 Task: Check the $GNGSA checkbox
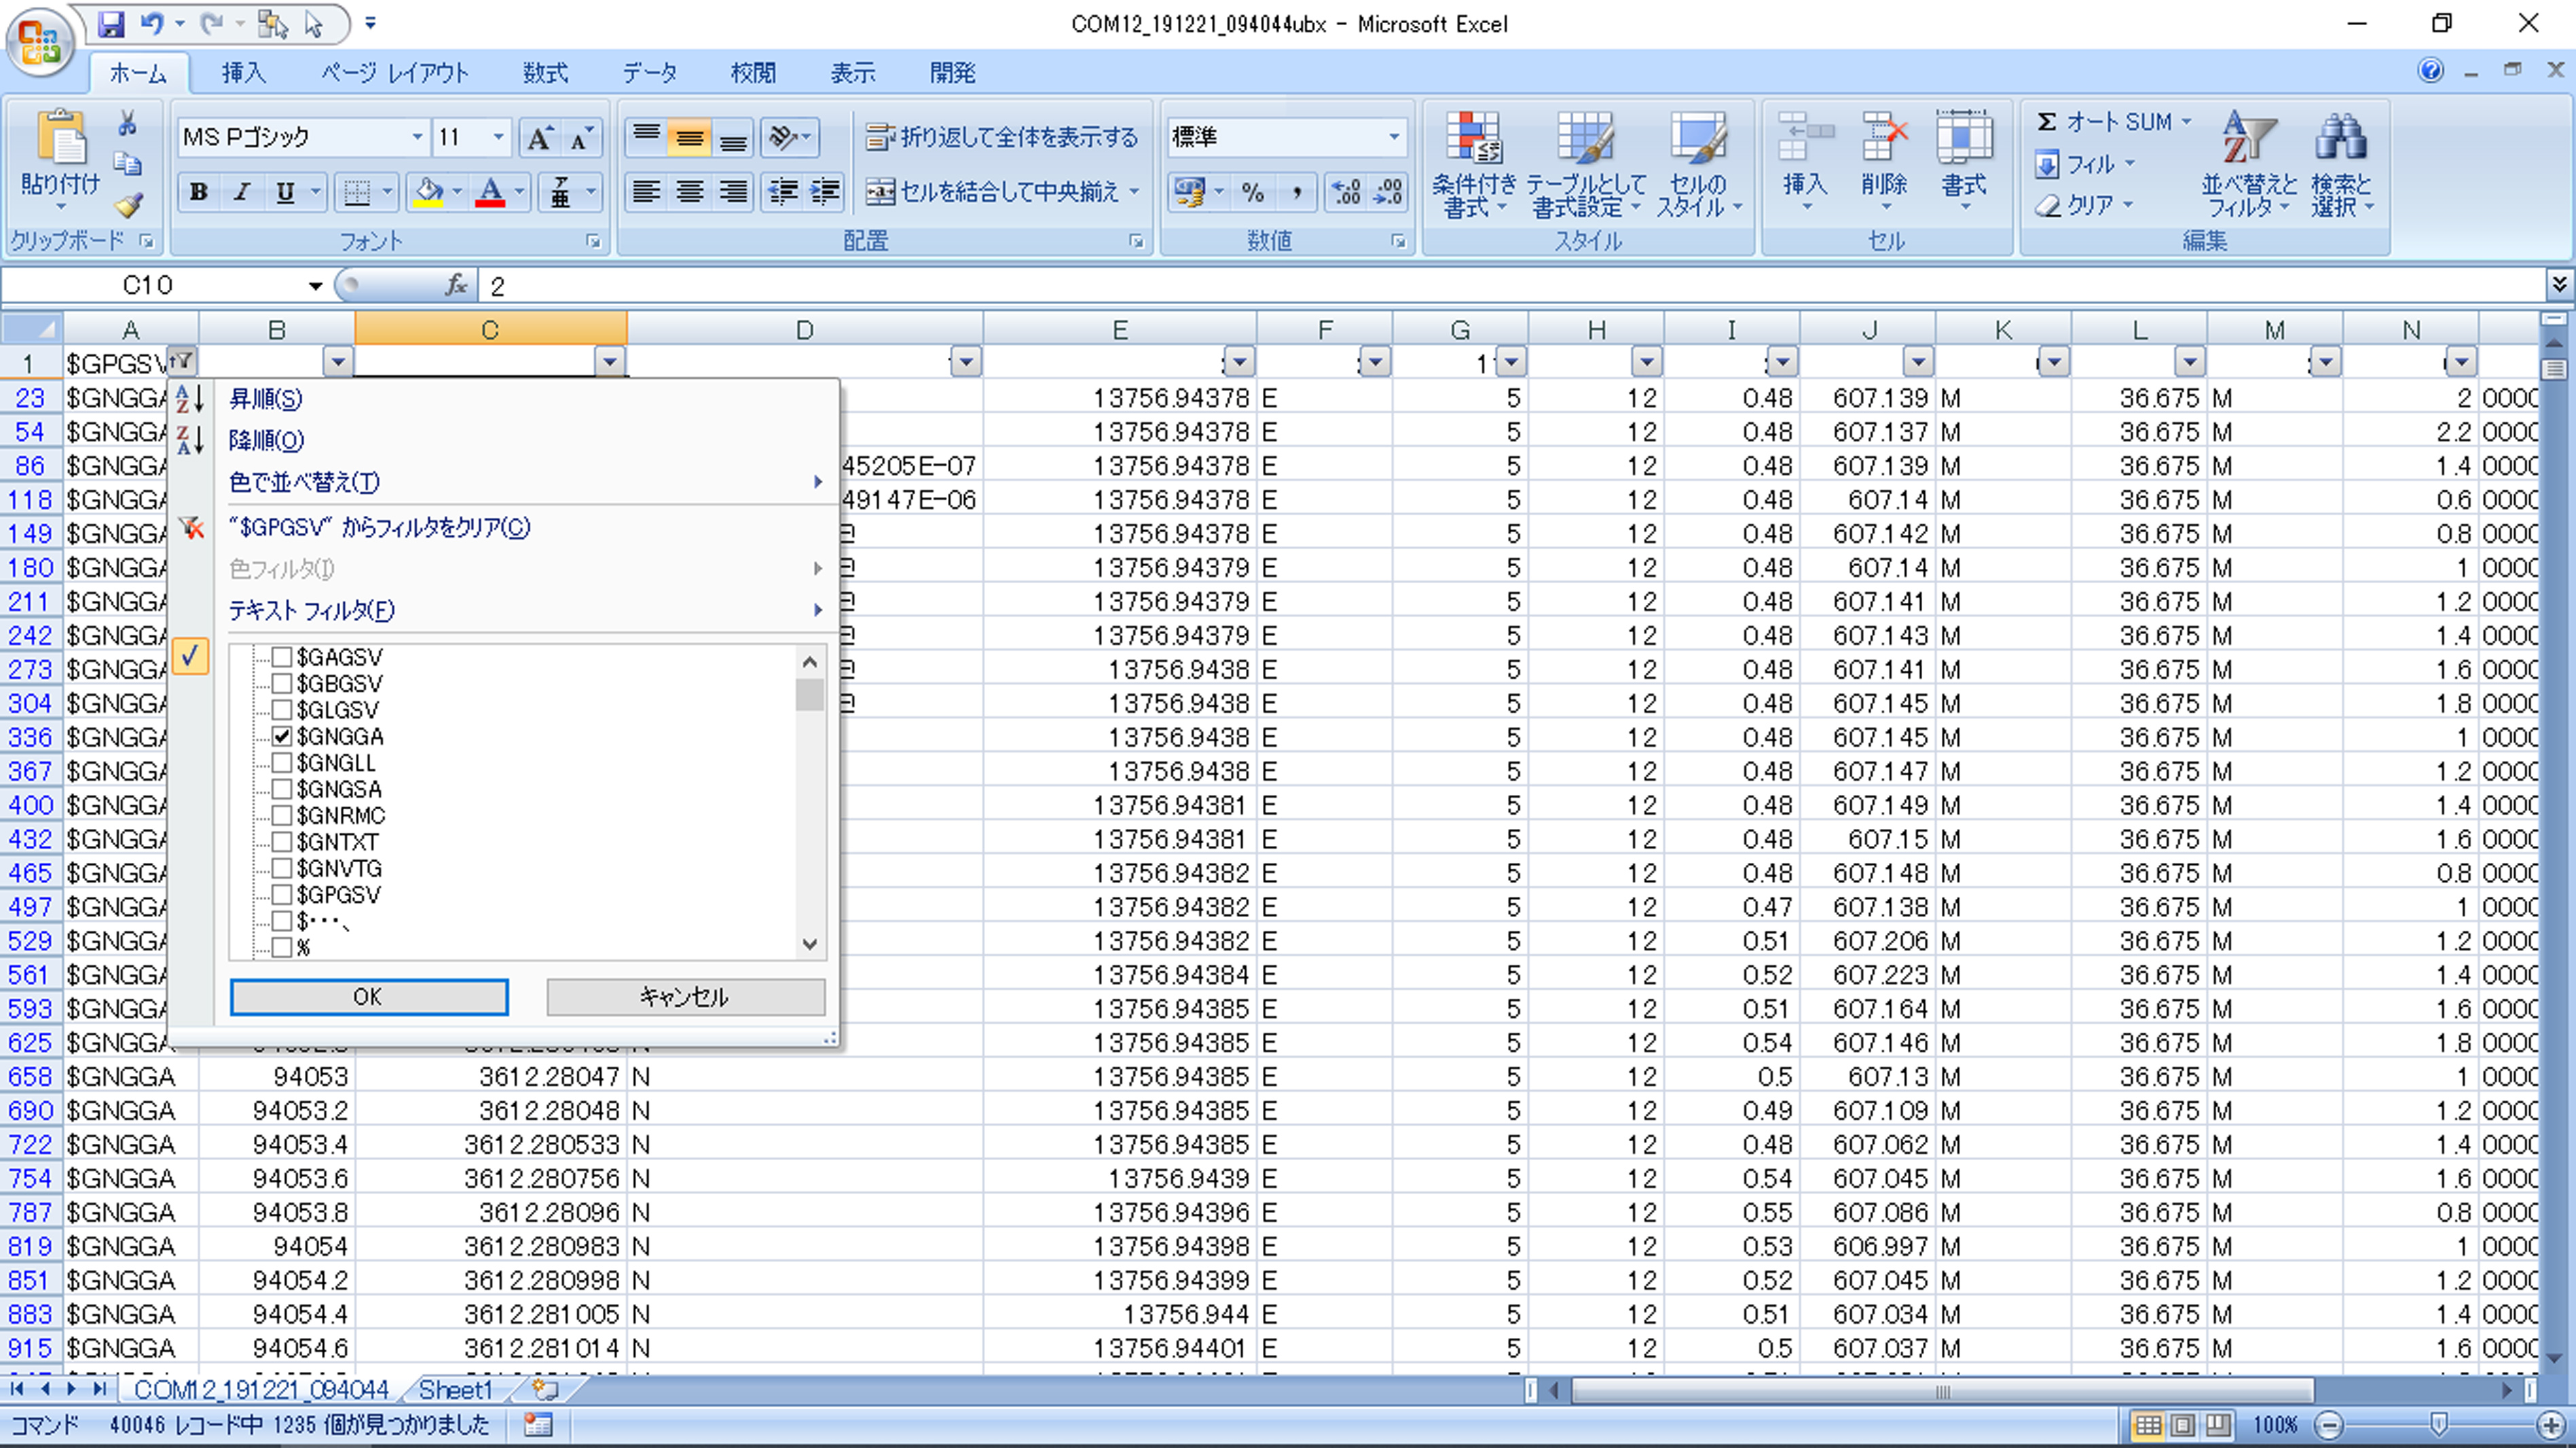click(282, 789)
